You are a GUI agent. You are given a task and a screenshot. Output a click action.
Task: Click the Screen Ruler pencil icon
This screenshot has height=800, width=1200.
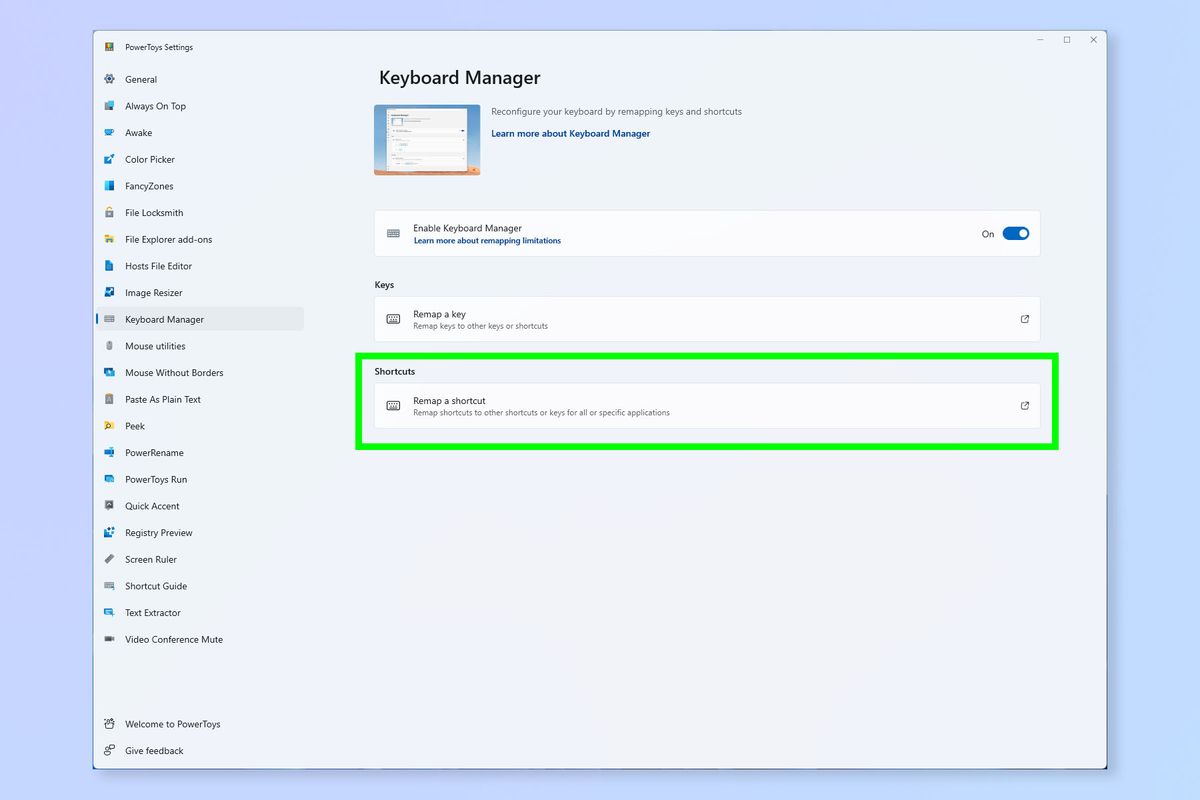pos(110,559)
